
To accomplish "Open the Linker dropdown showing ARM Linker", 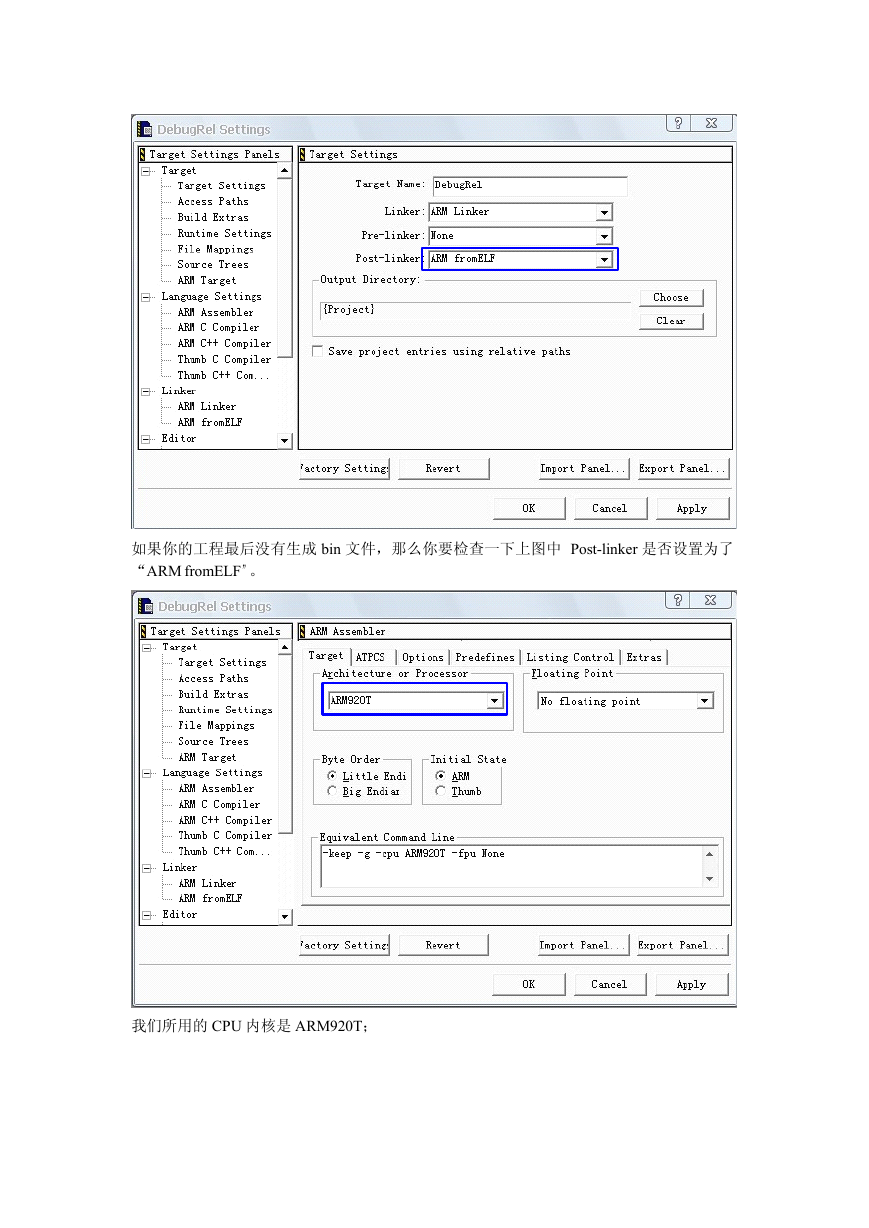I will tap(604, 212).
